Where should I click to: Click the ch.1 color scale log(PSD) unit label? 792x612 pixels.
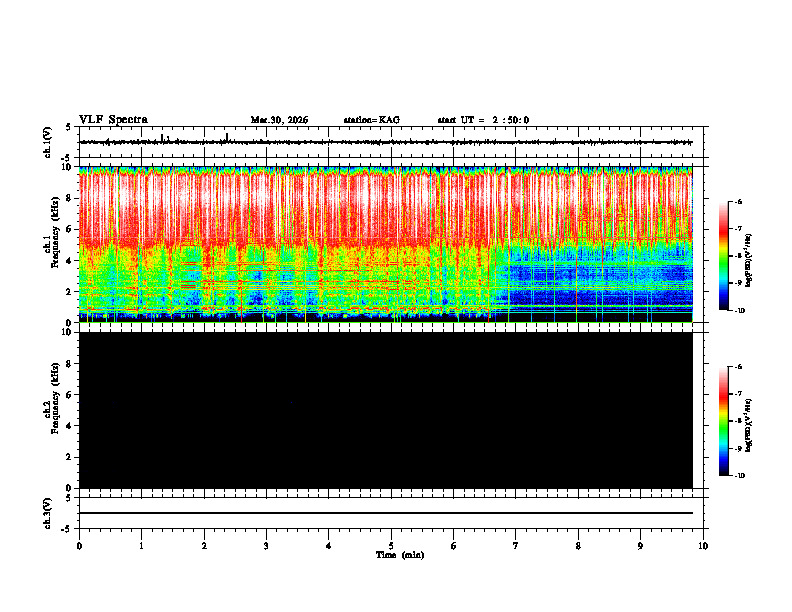(749, 260)
